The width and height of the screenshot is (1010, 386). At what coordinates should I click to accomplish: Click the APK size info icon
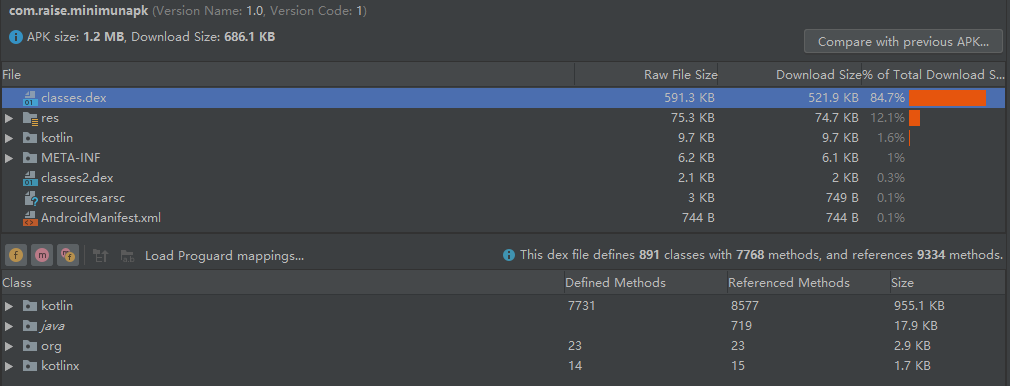point(15,37)
